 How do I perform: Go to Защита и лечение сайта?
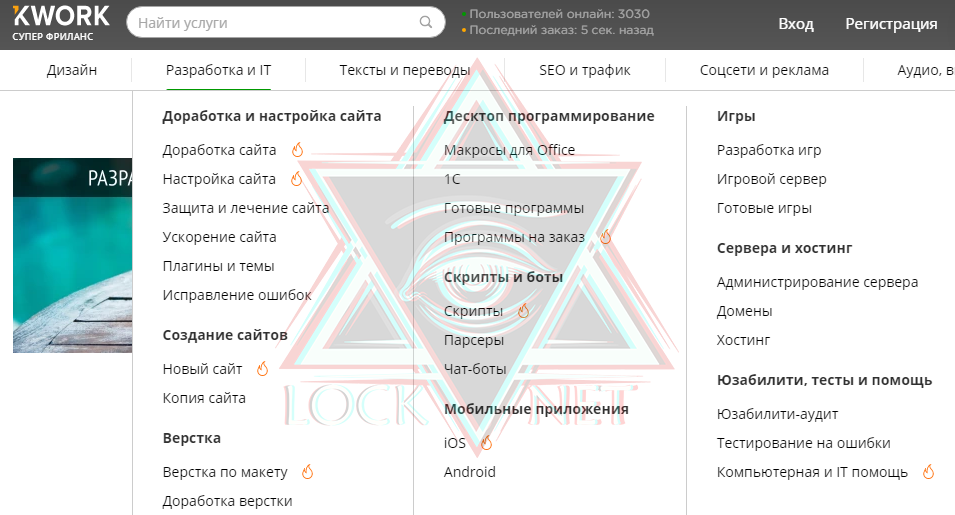pyautogui.click(x=245, y=208)
